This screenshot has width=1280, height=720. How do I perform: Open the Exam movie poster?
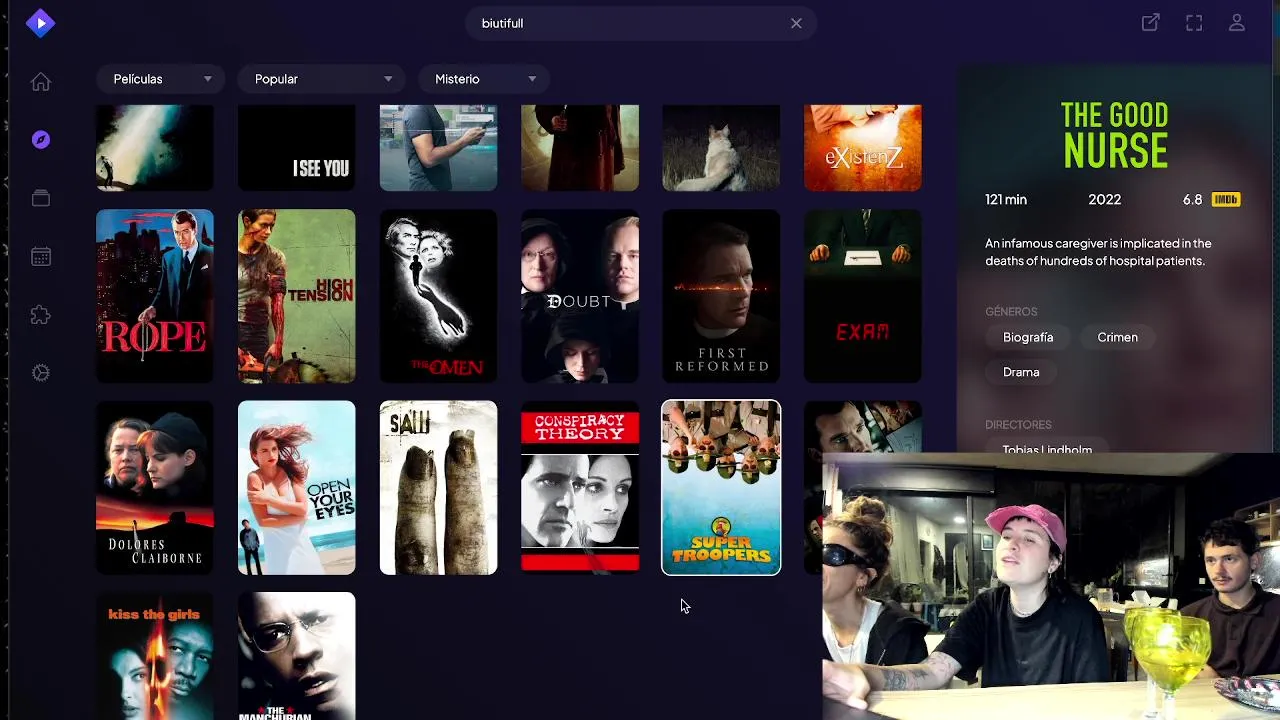(x=863, y=296)
